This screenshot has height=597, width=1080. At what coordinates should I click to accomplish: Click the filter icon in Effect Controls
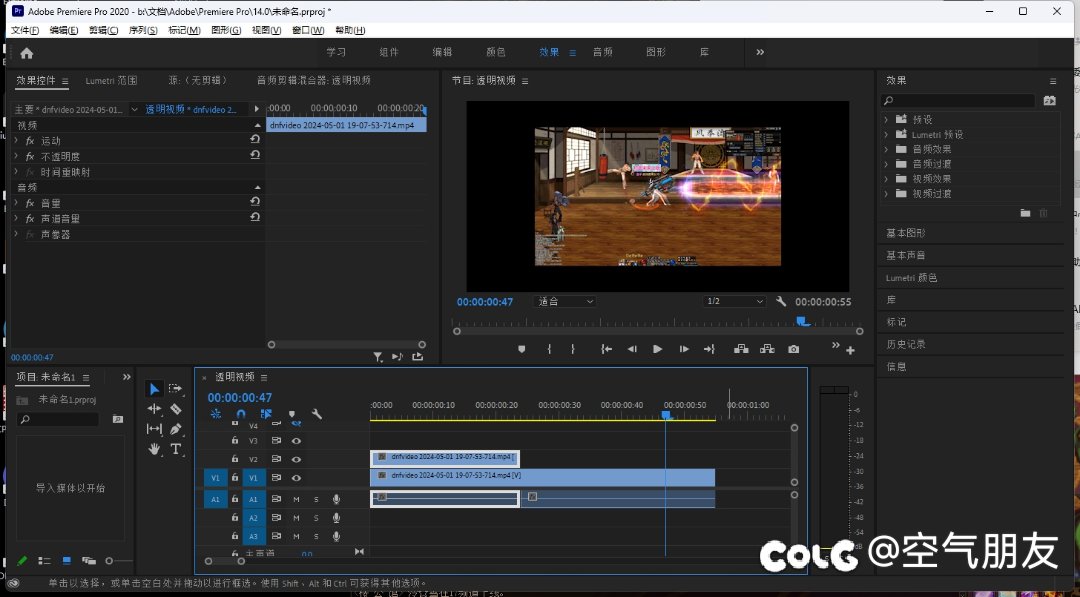tap(378, 357)
